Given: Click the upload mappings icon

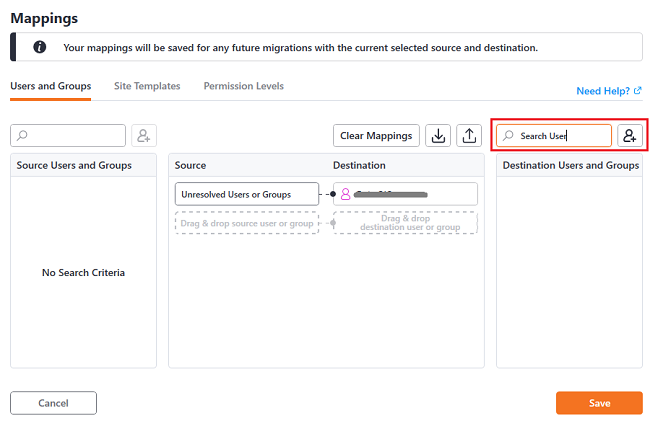Looking at the screenshot, I should [x=470, y=136].
